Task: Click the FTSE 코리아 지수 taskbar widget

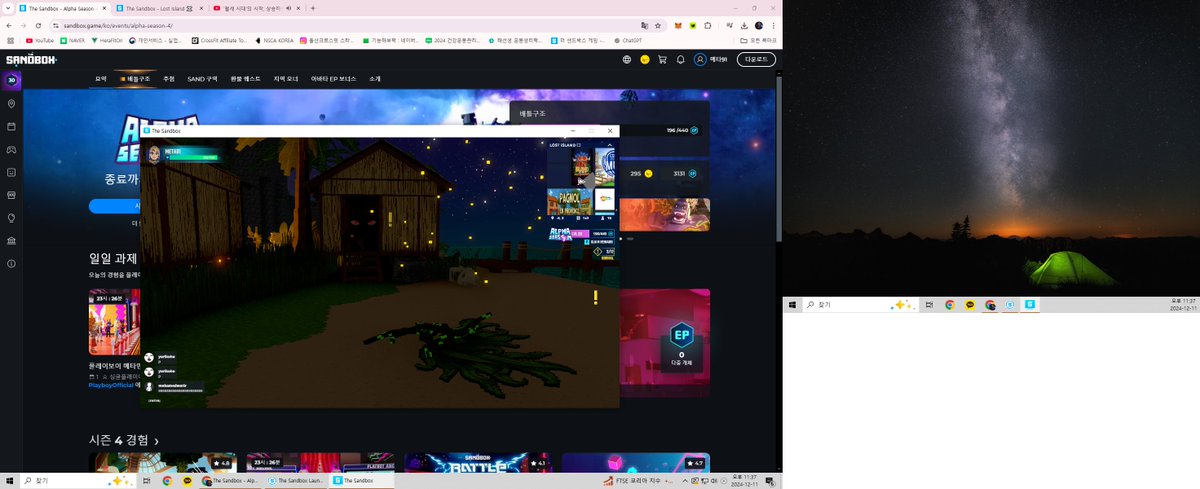Action: point(637,481)
